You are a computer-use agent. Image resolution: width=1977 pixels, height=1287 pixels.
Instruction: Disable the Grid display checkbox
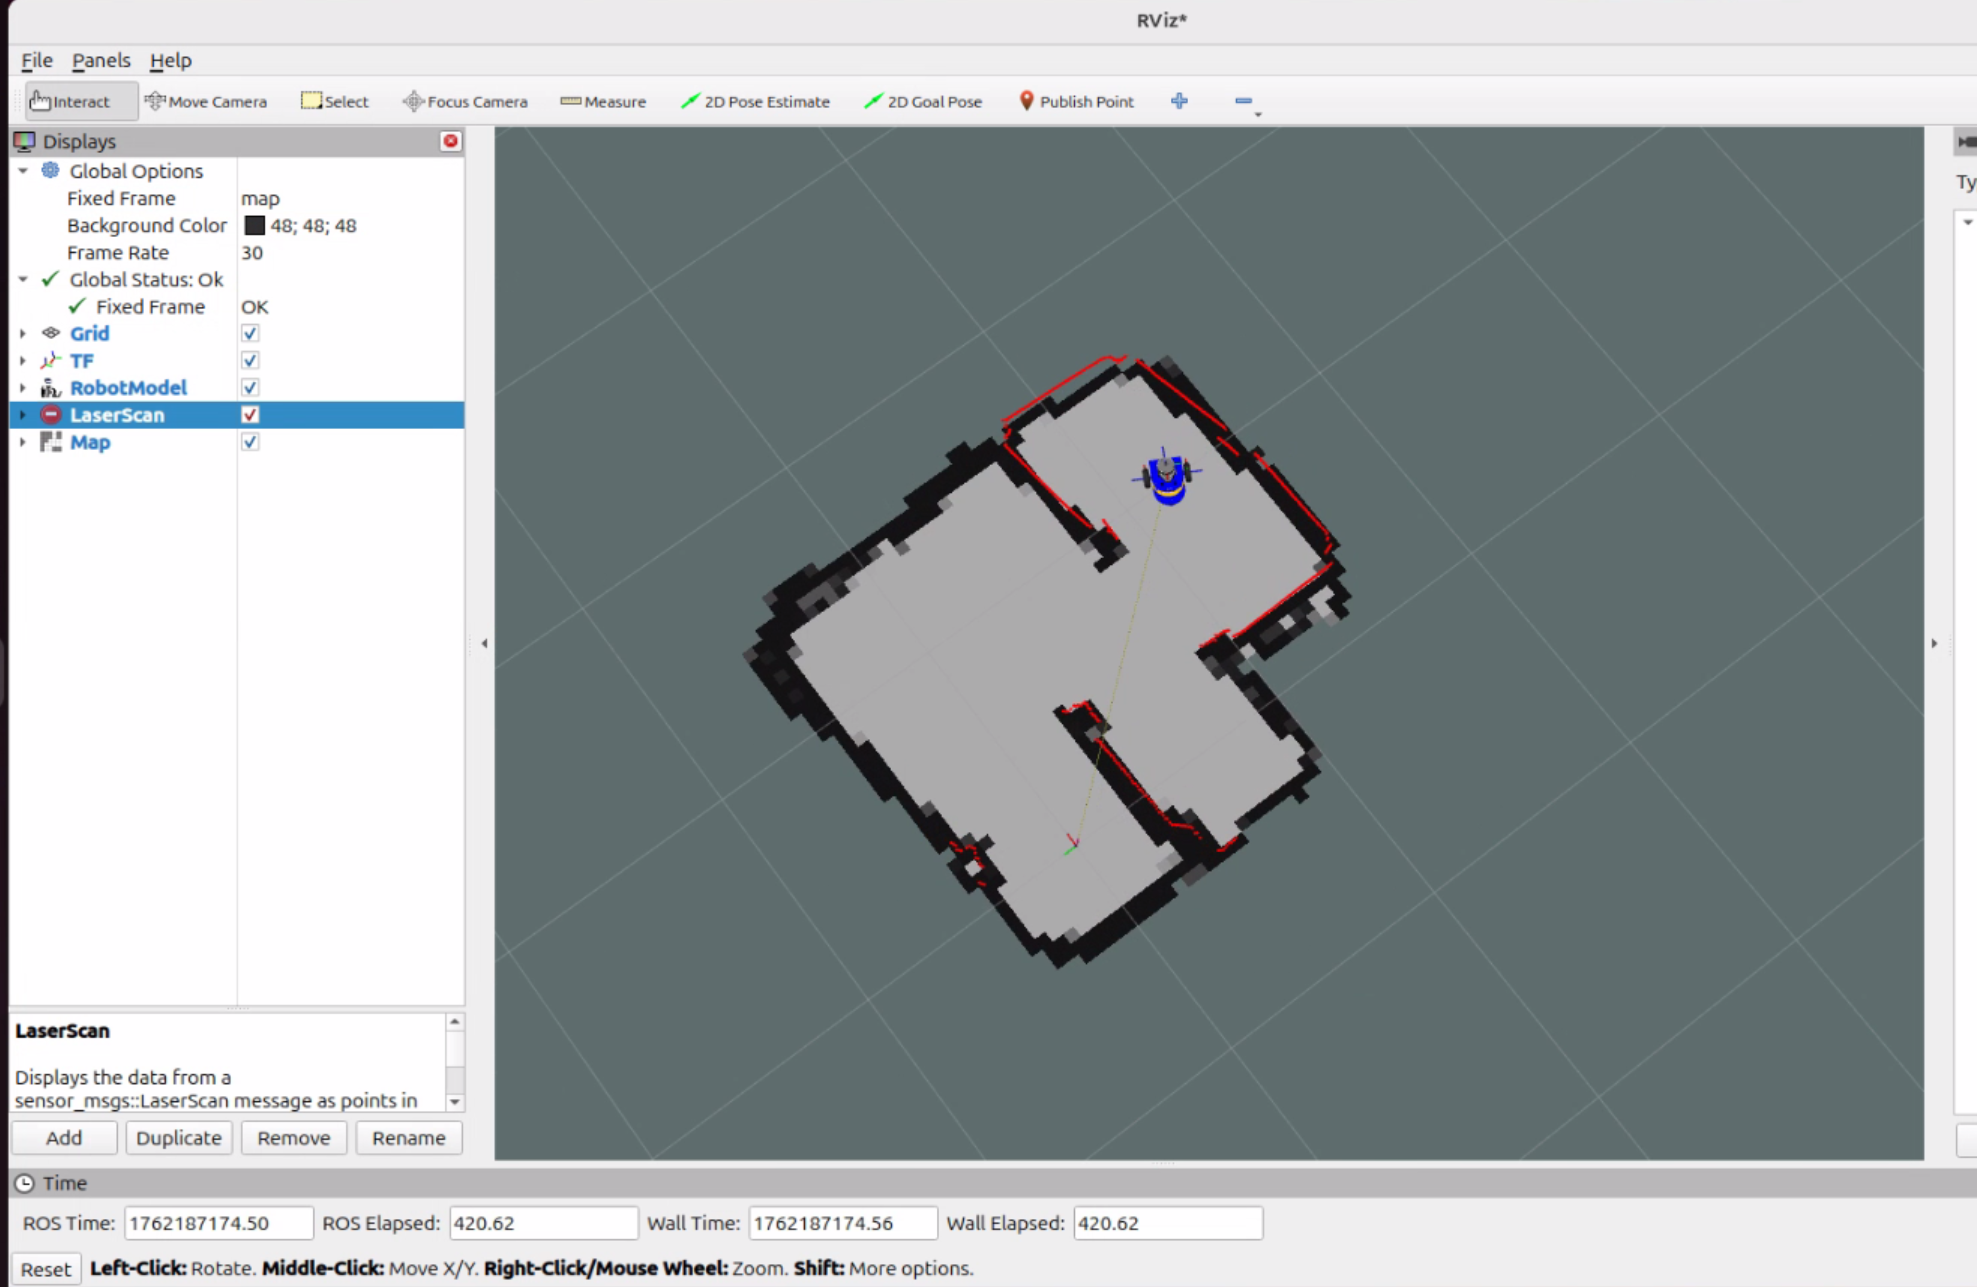coord(250,333)
